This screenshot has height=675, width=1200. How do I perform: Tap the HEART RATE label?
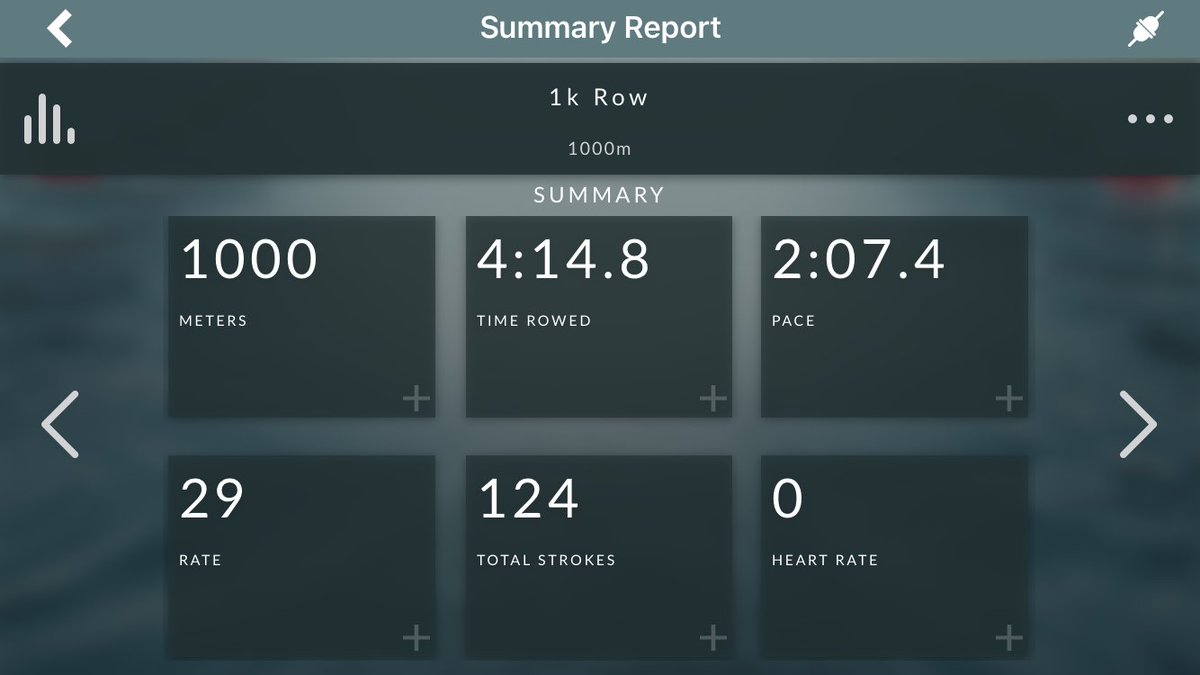pos(825,560)
